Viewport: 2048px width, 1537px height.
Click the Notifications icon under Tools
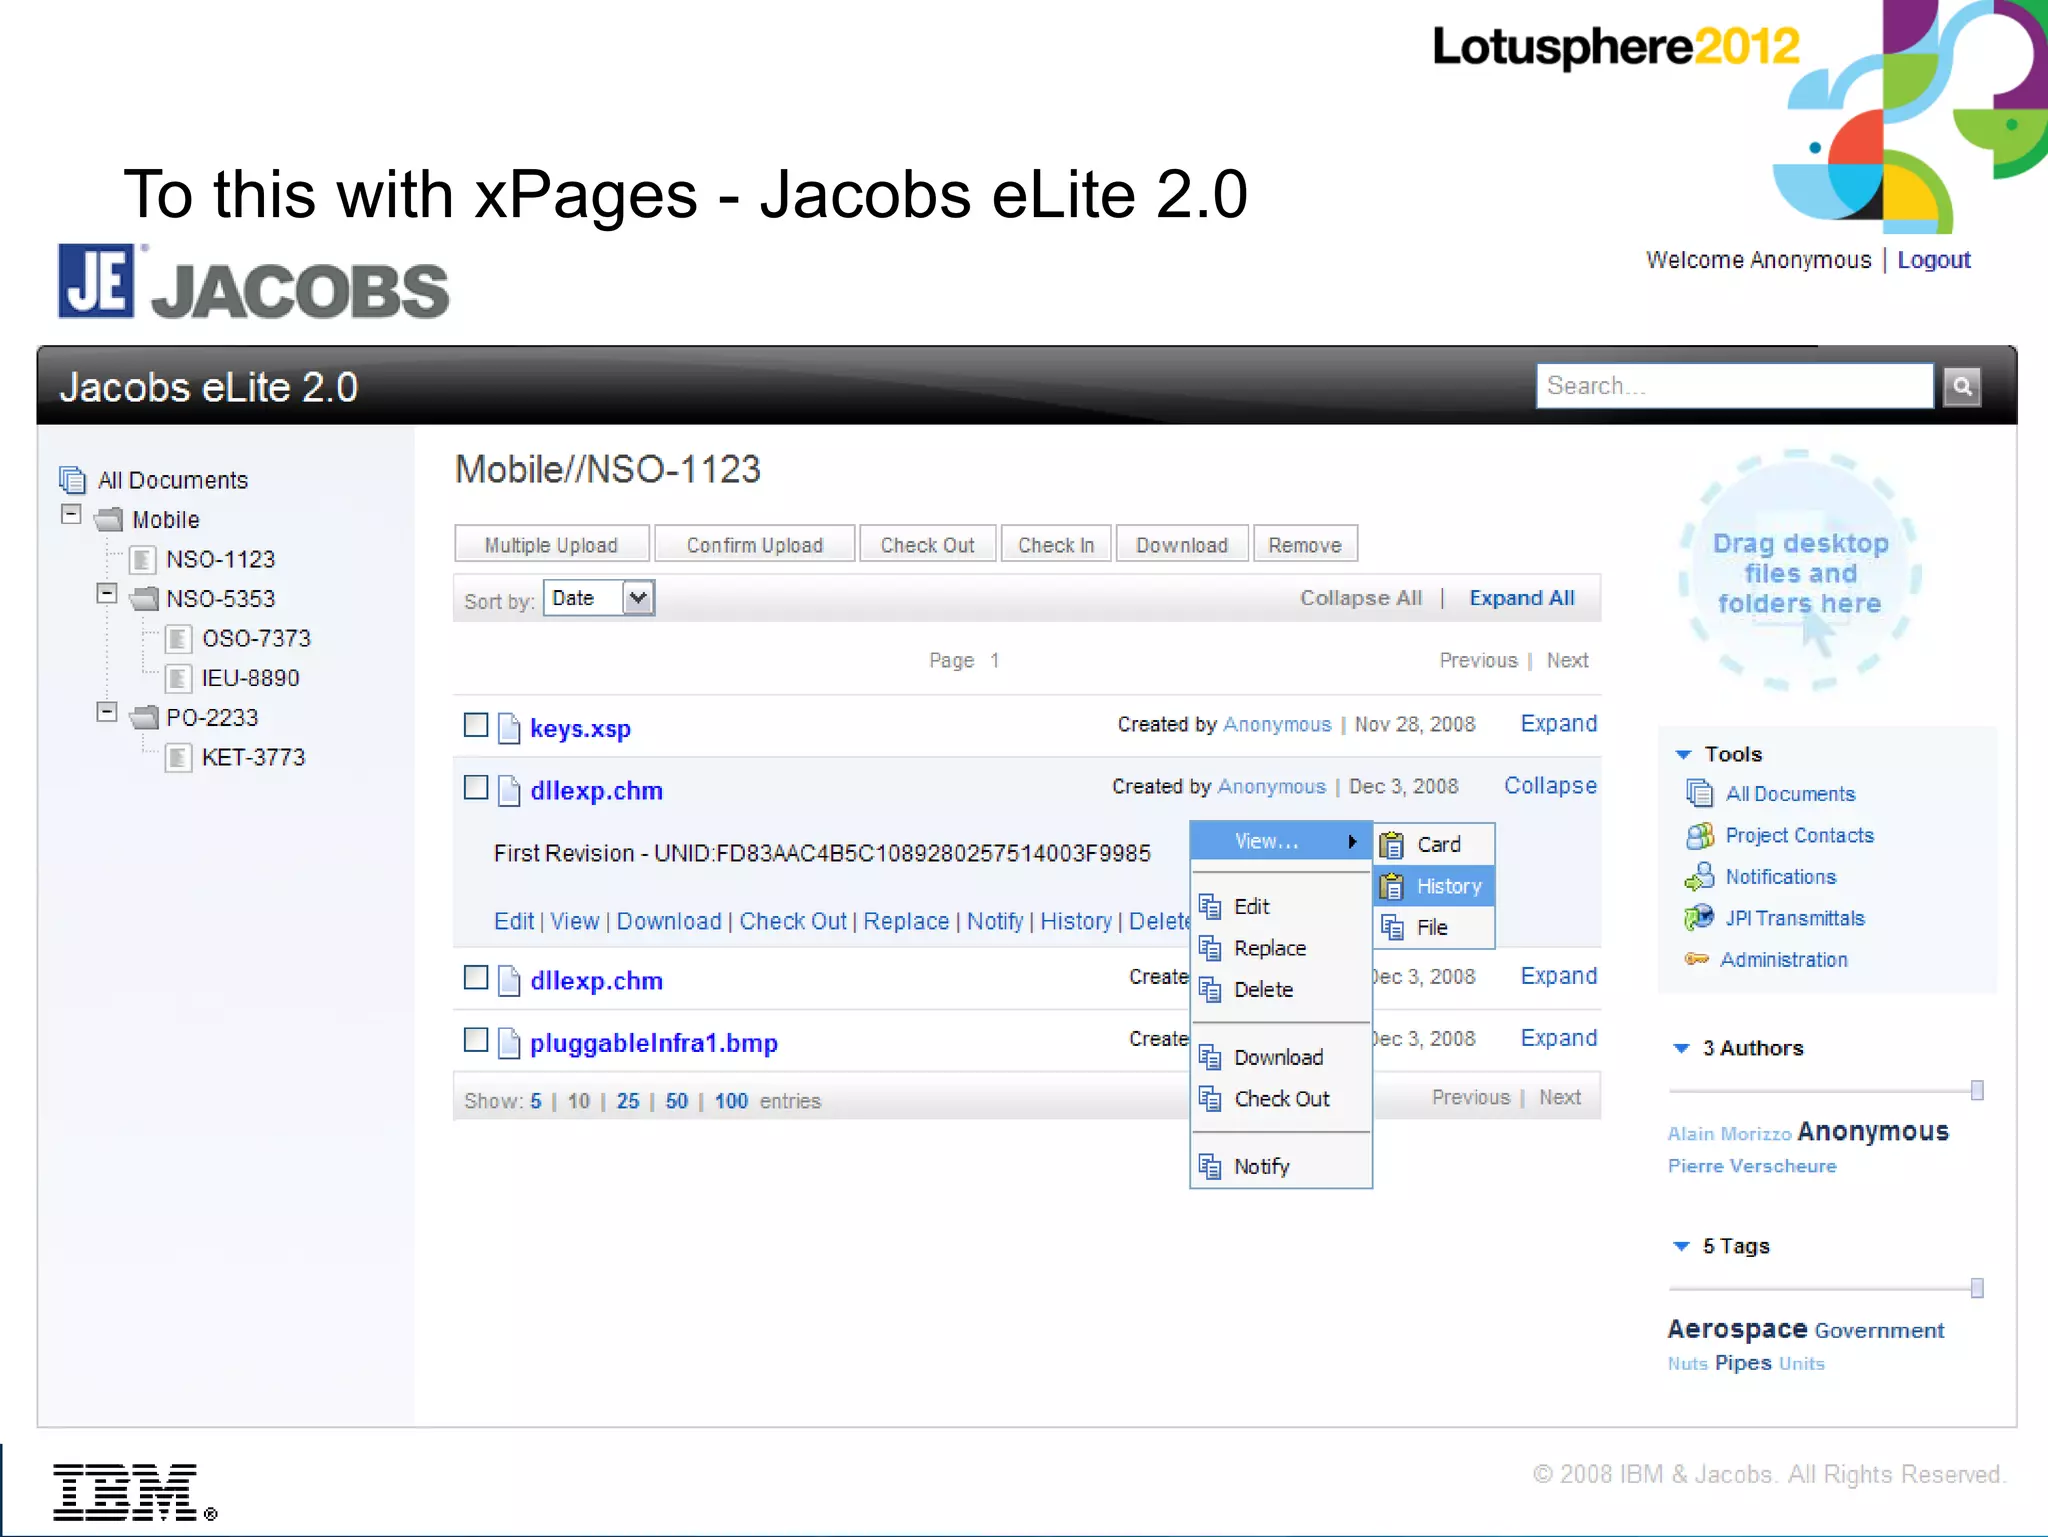pos(1699,877)
